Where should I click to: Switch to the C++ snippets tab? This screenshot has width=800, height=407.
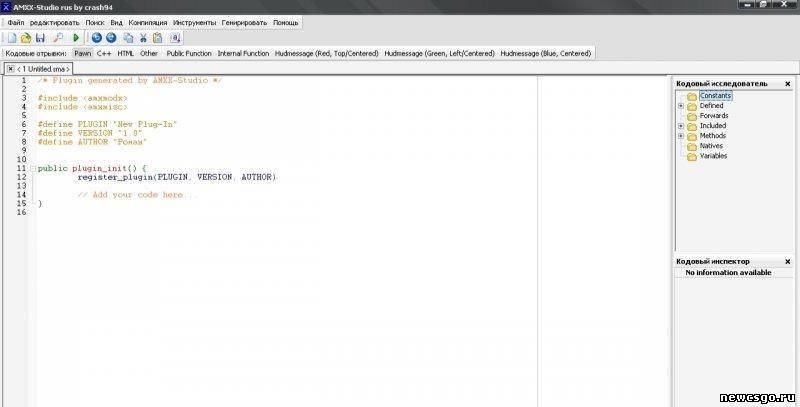tap(104, 53)
